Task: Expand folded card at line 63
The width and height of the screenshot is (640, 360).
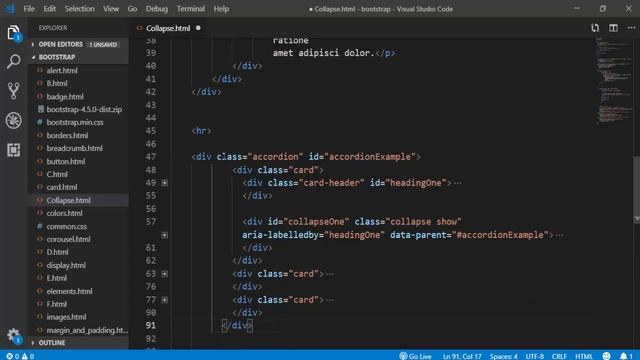Action: 164,274
